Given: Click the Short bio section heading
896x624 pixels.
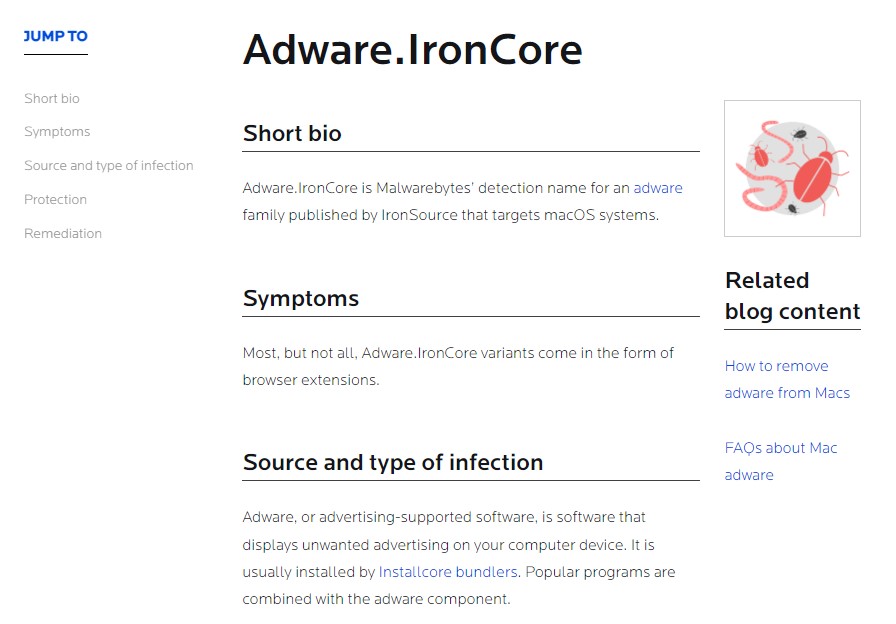Looking at the screenshot, I should pos(292,133).
